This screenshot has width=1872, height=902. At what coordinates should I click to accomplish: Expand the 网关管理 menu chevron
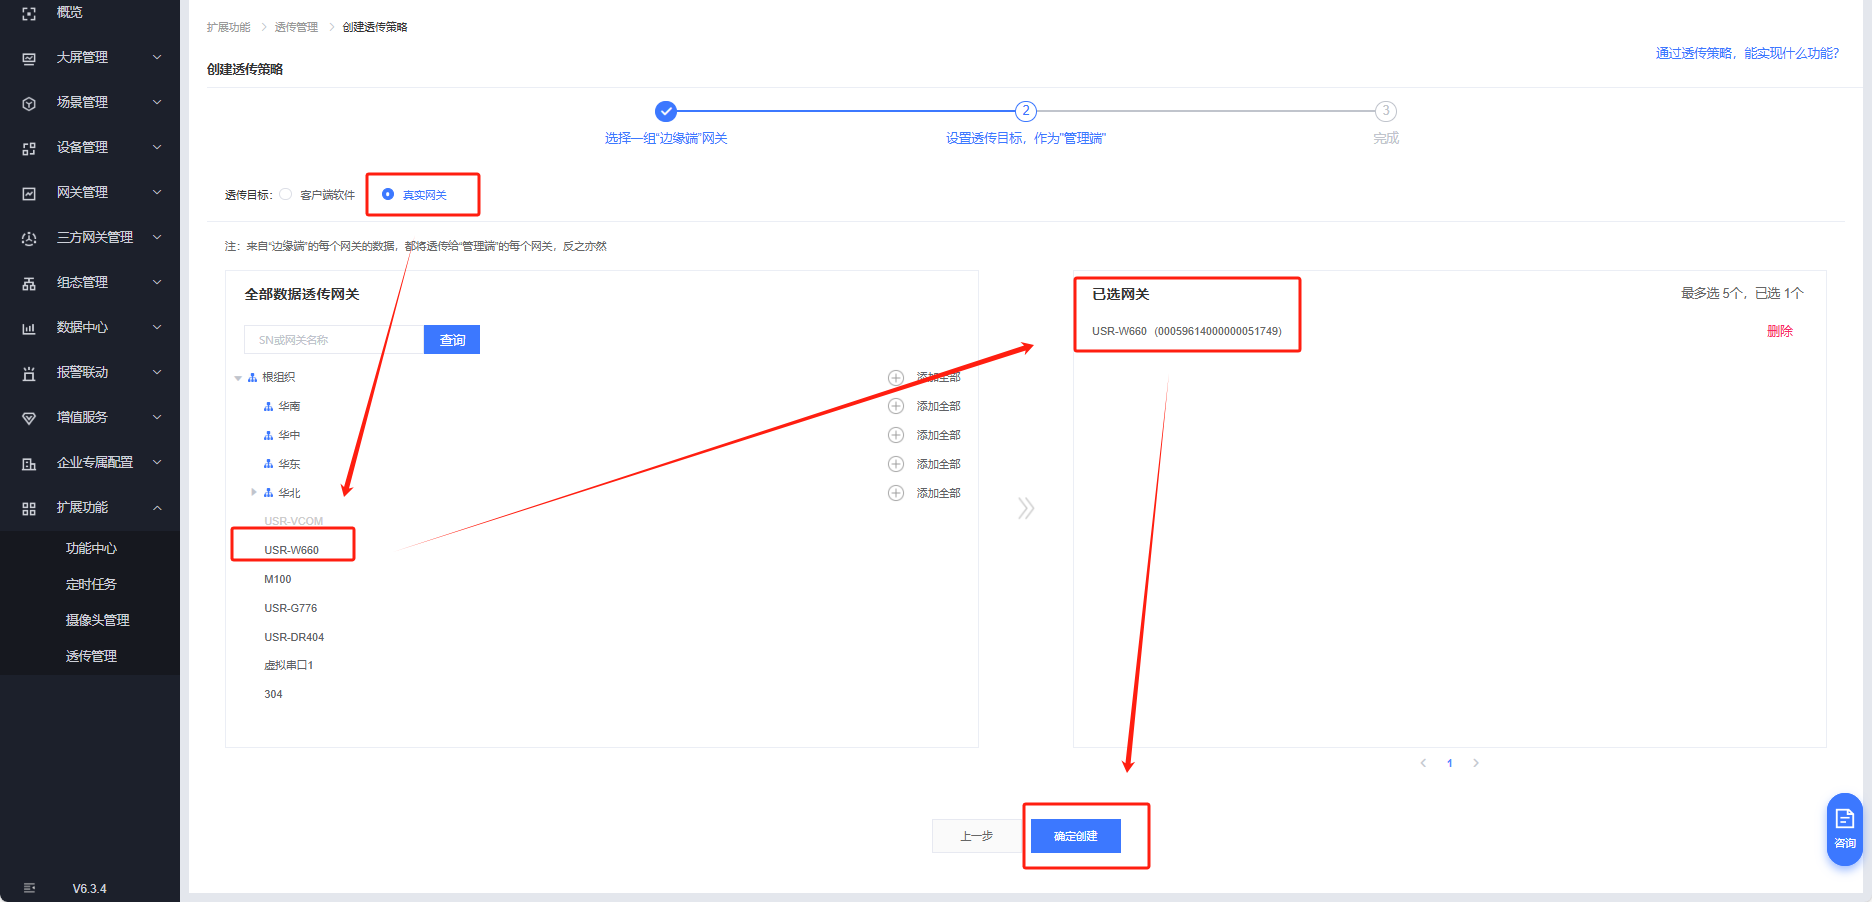(x=157, y=193)
